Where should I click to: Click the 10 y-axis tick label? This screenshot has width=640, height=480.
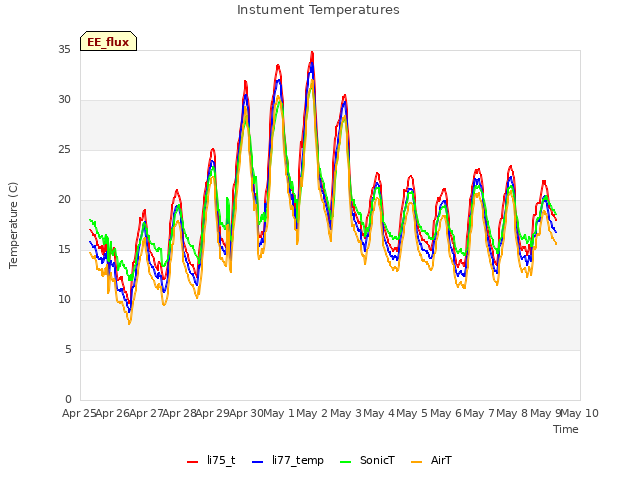click(64, 300)
